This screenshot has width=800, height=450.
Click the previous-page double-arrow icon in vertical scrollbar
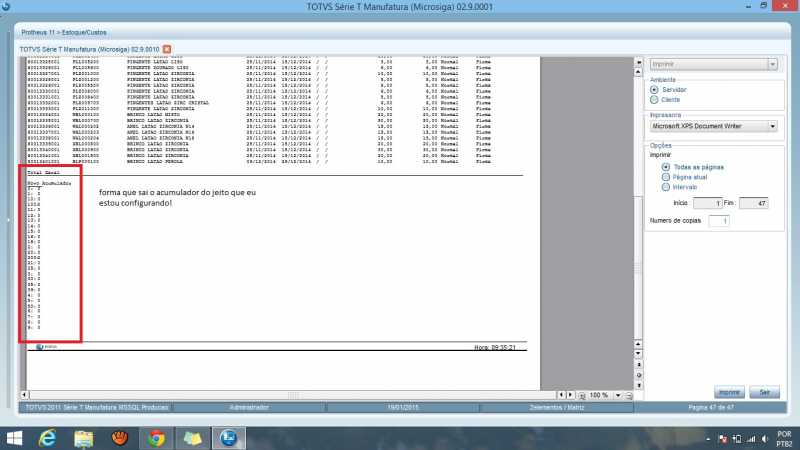[x=639, y=365]
